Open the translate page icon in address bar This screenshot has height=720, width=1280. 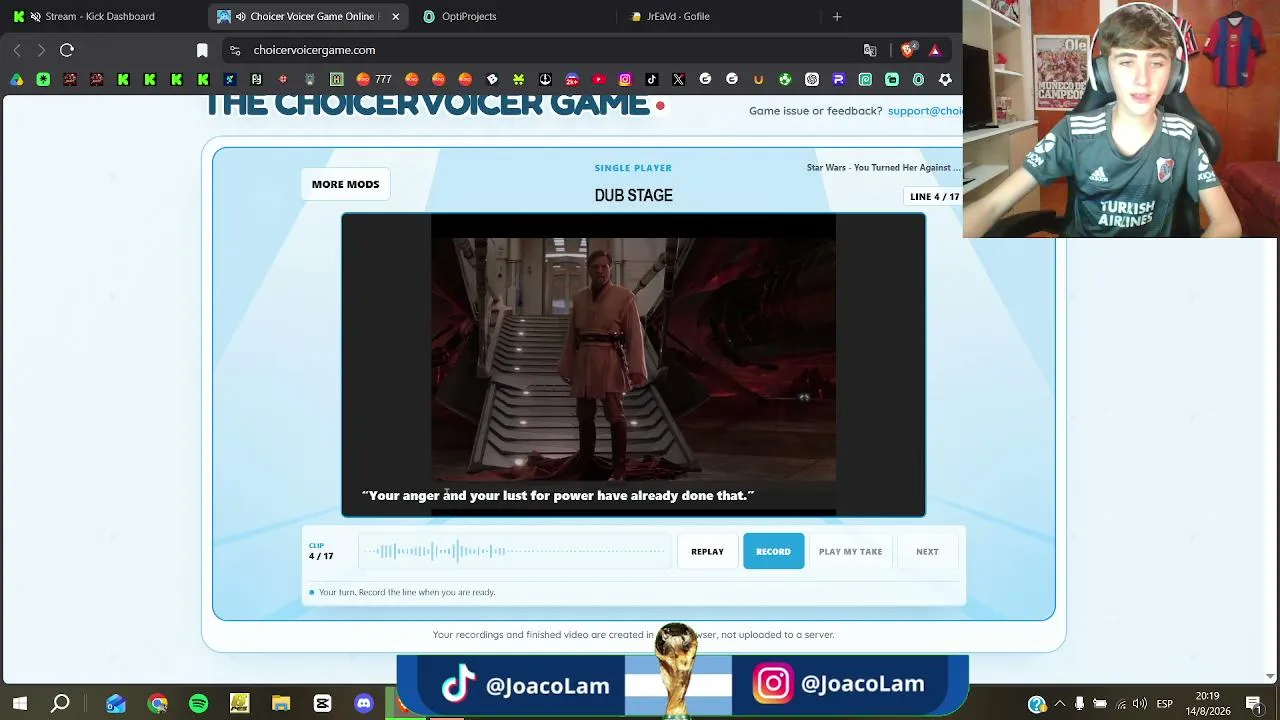click(870, 50)
